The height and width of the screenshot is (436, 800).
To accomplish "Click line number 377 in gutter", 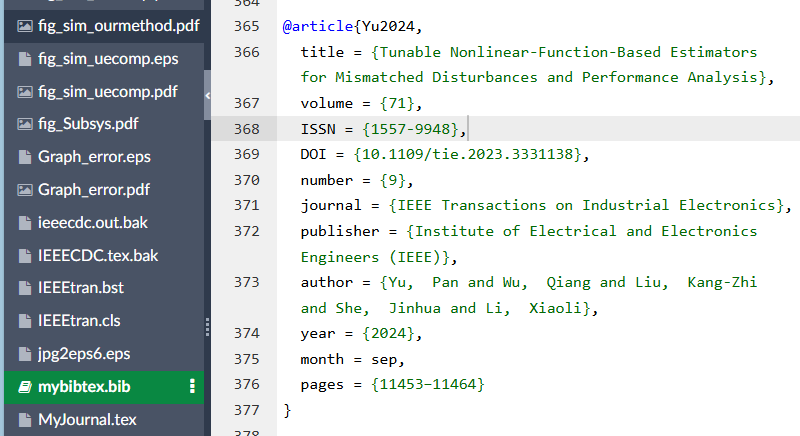I will coord(246,411).
